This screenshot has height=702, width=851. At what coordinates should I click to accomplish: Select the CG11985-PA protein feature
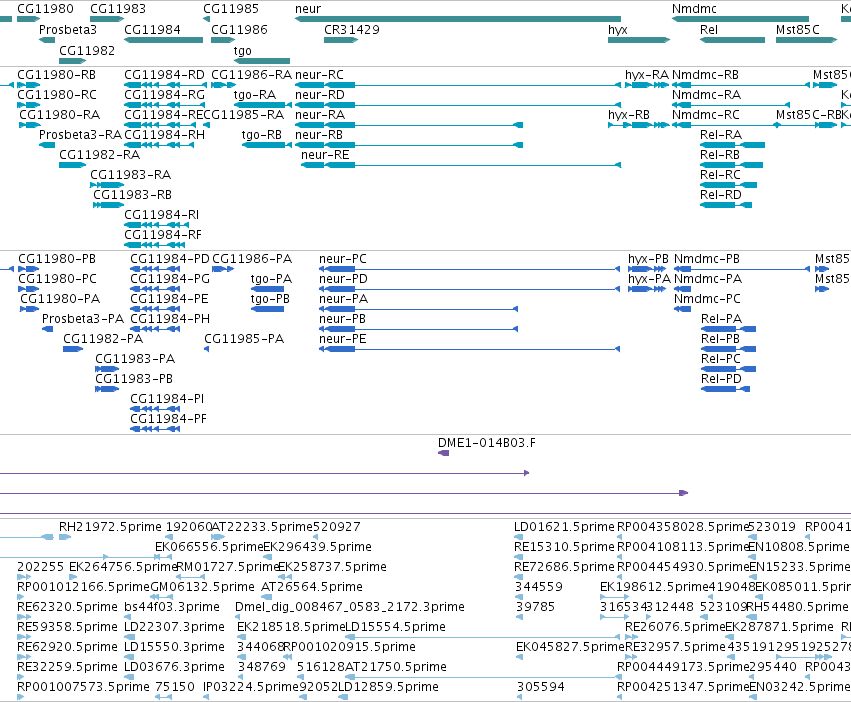pyautogui.click(x=206, y=349)
